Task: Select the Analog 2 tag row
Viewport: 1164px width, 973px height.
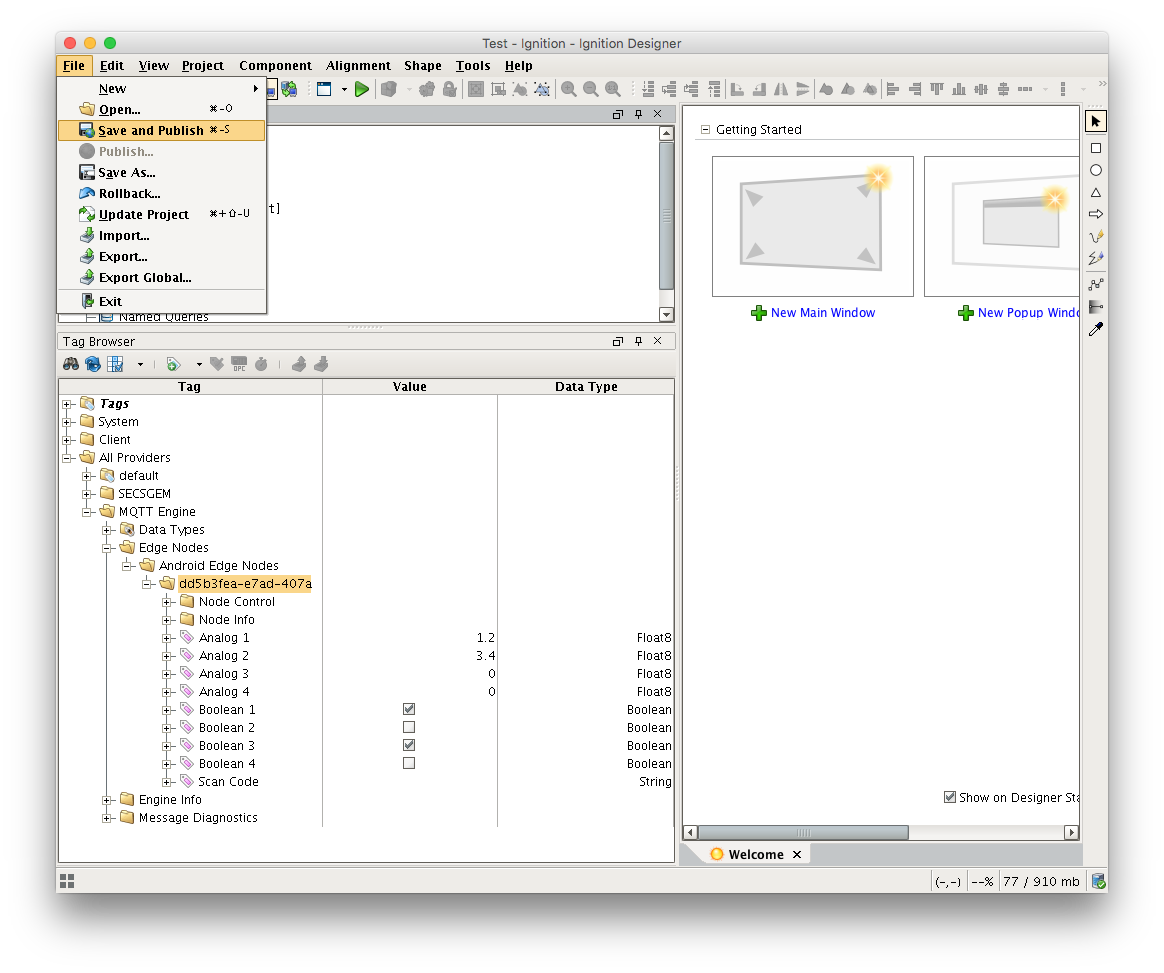Action: [366, 656]
